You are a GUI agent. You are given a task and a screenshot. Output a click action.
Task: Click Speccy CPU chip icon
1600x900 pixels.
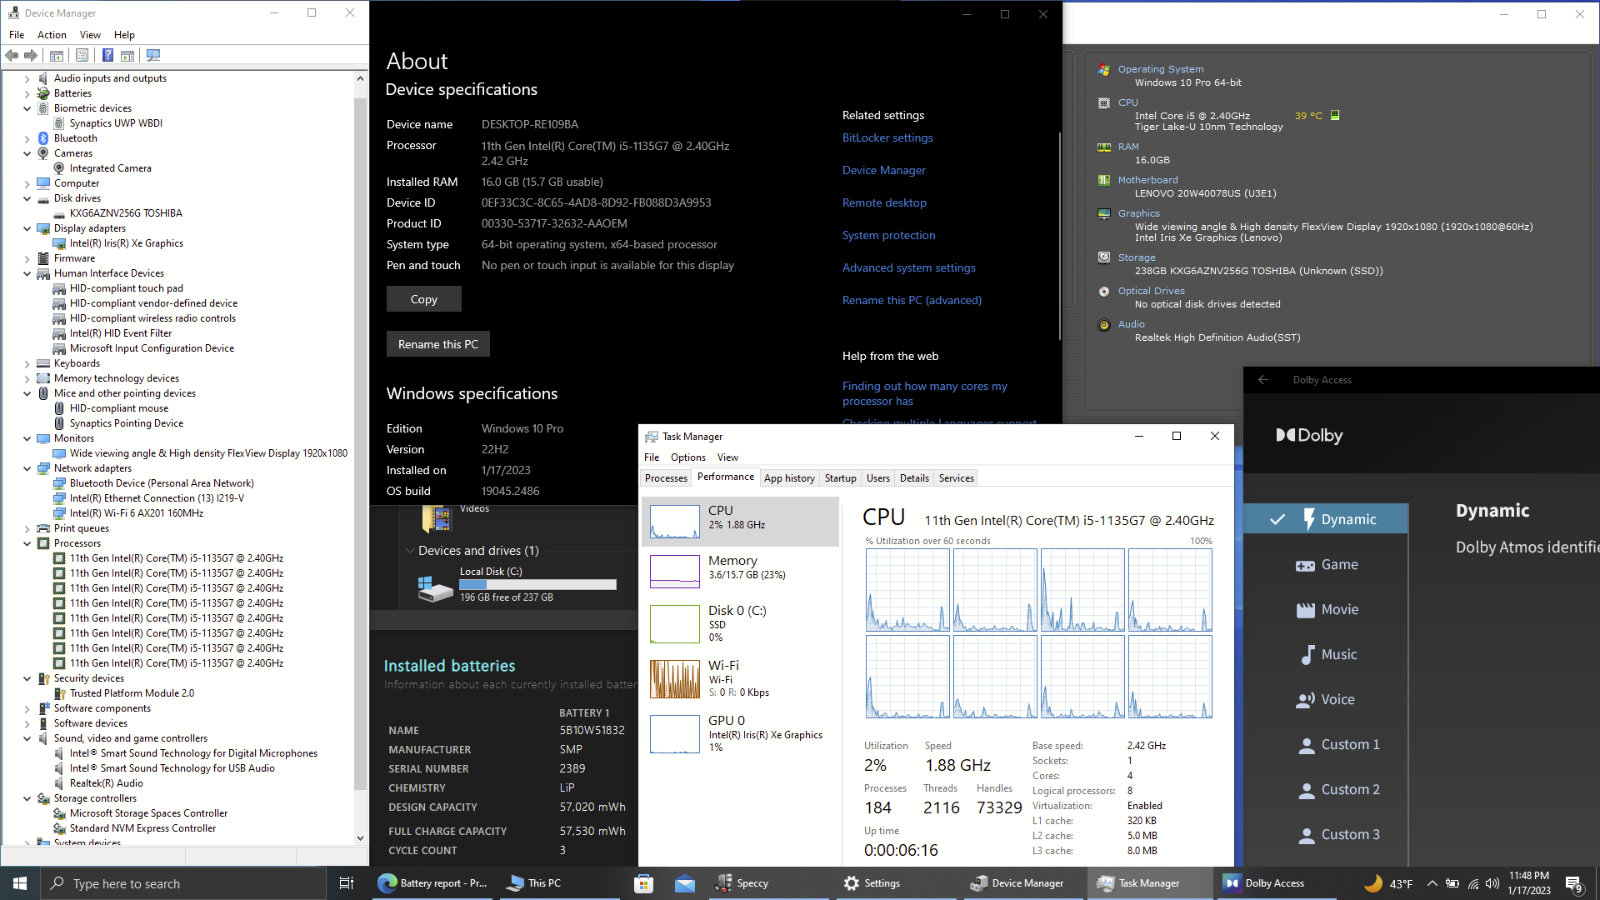click(x=1104, y=103)
